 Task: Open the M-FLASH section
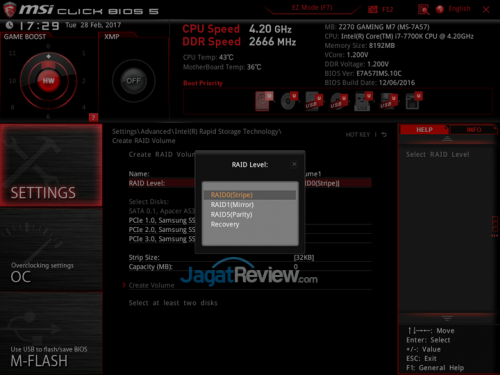point(51,334)
